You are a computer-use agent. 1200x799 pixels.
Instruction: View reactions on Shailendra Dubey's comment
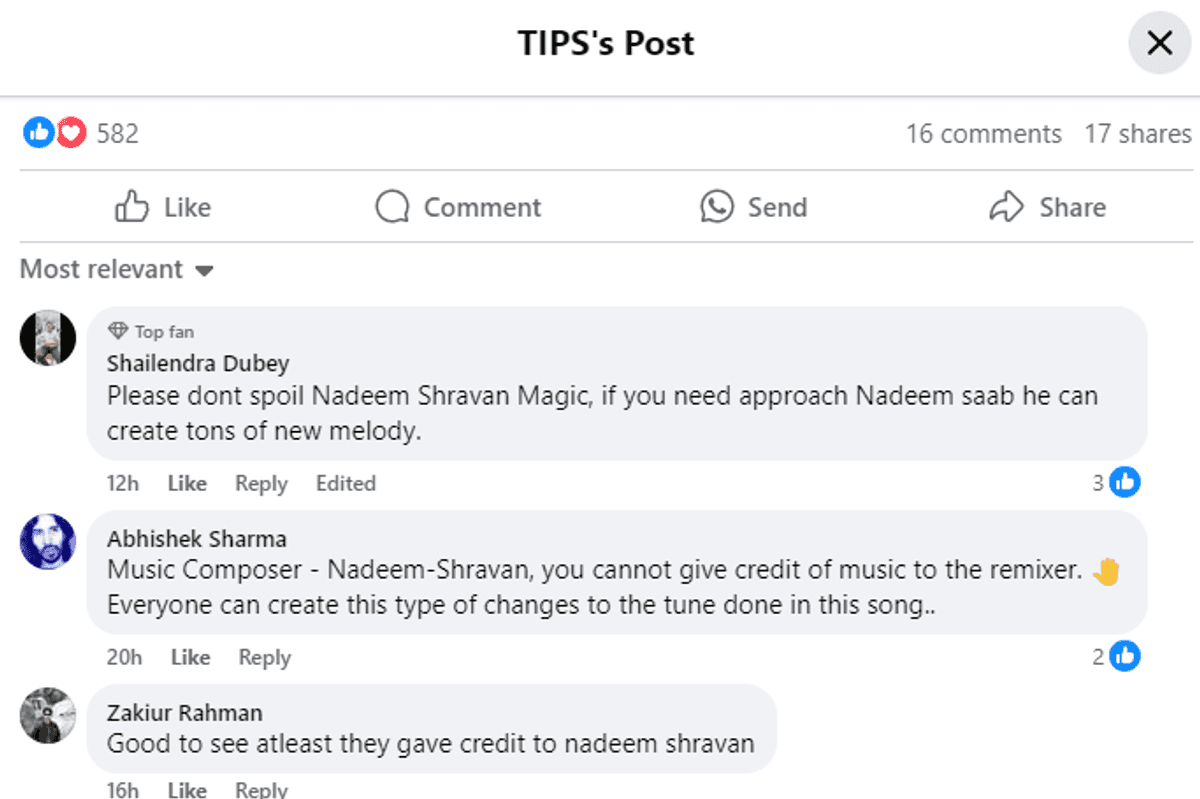tap(1116, 483)
